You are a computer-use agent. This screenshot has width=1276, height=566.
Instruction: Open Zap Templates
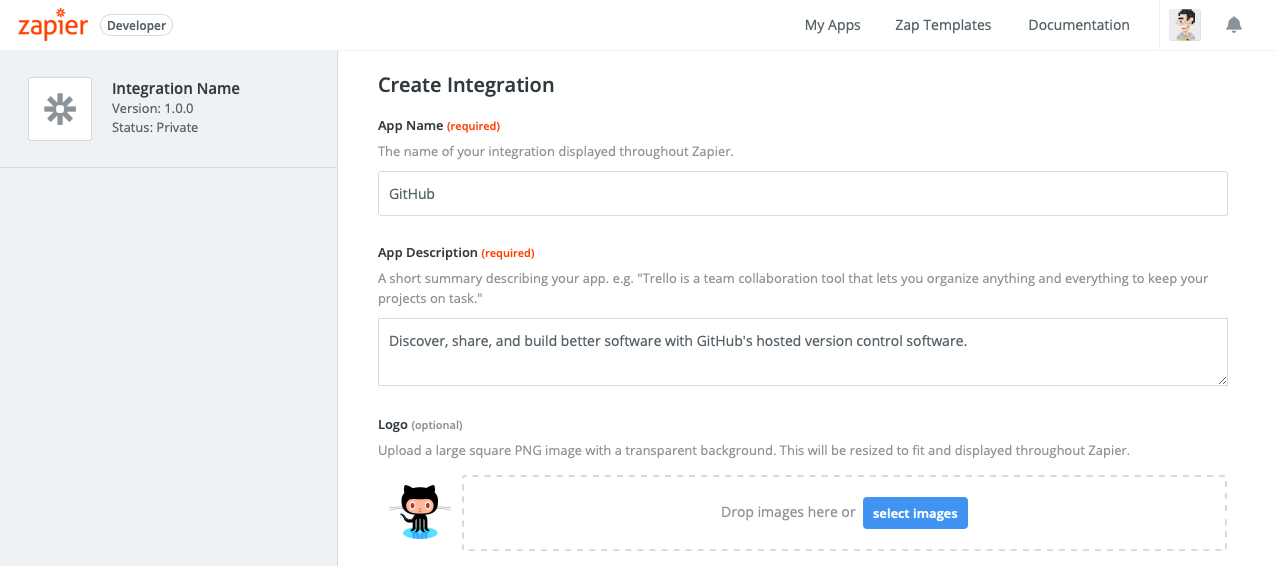(943, 25)
